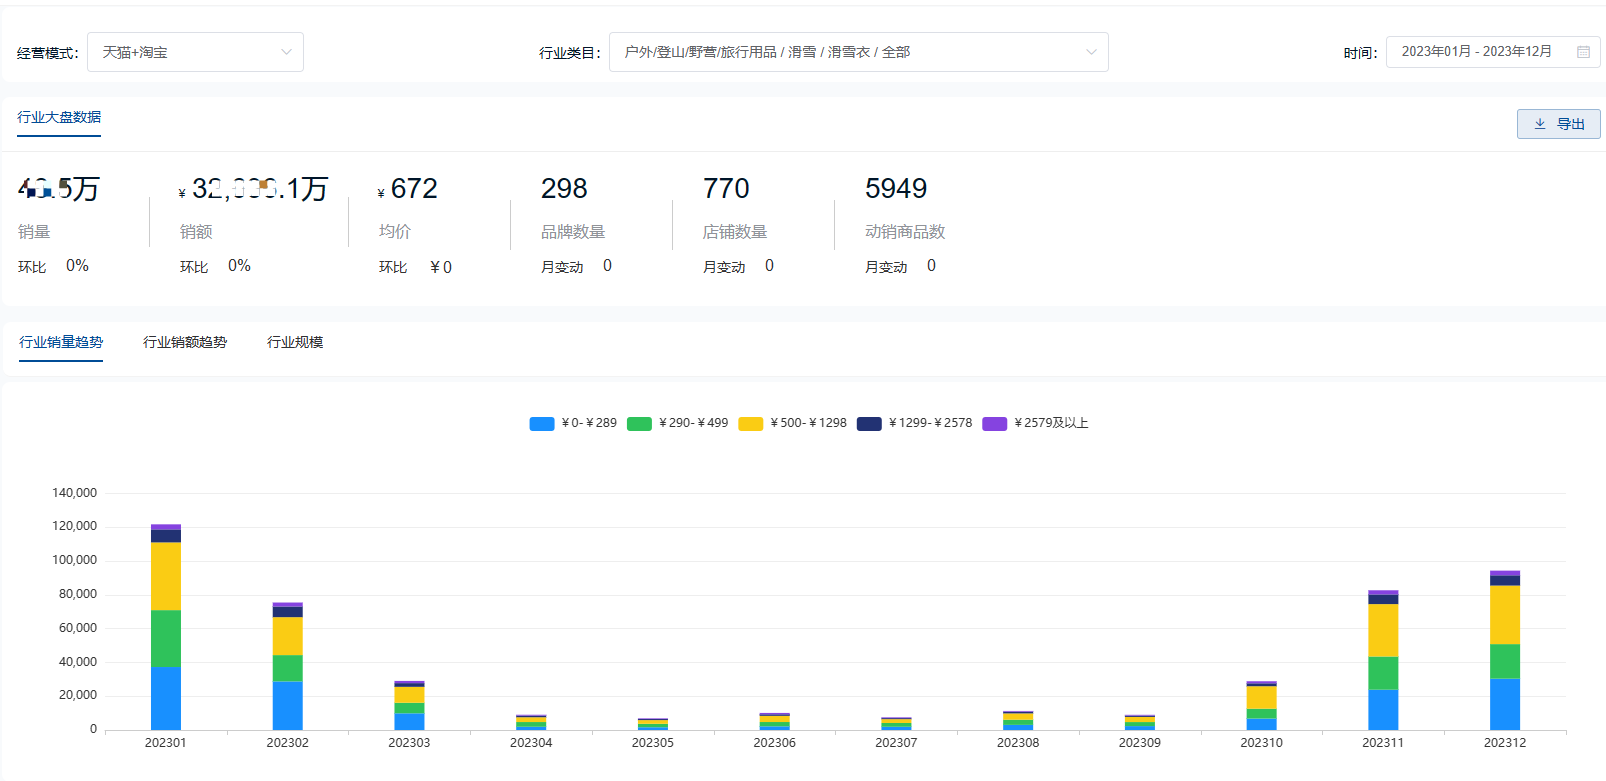Click the x-axis label 202308
The width and height of the screenshot is (1606, 781).
[1018, 743]
